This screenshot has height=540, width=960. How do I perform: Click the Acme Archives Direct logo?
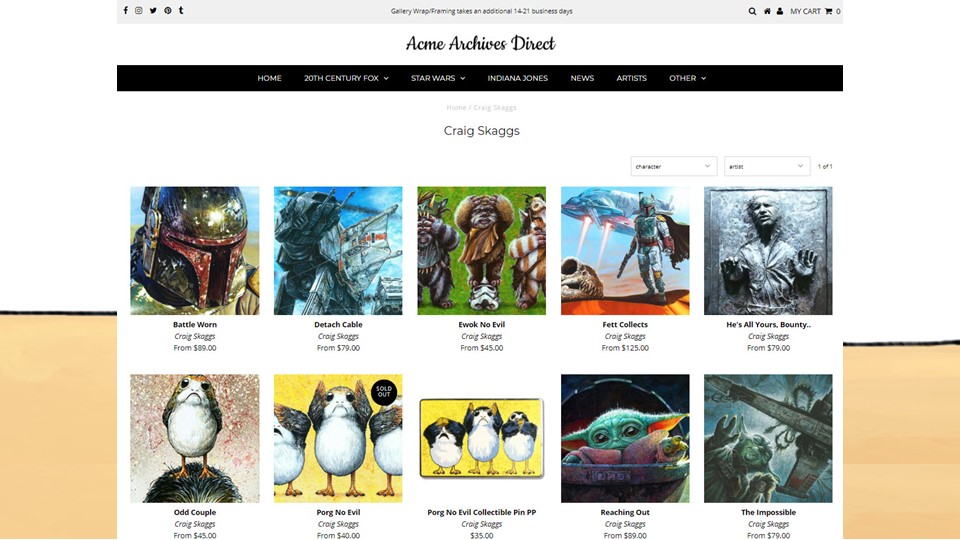coord(481,43)
